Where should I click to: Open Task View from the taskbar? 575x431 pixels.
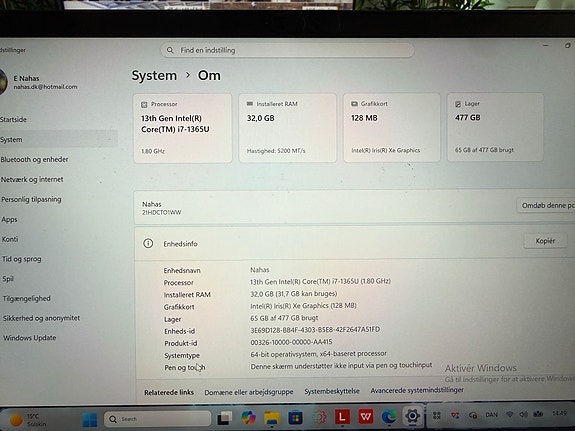pos(225,418)
